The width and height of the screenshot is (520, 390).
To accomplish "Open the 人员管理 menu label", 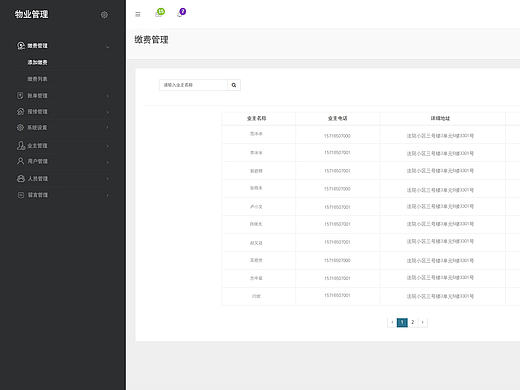I will coord(38,179).
